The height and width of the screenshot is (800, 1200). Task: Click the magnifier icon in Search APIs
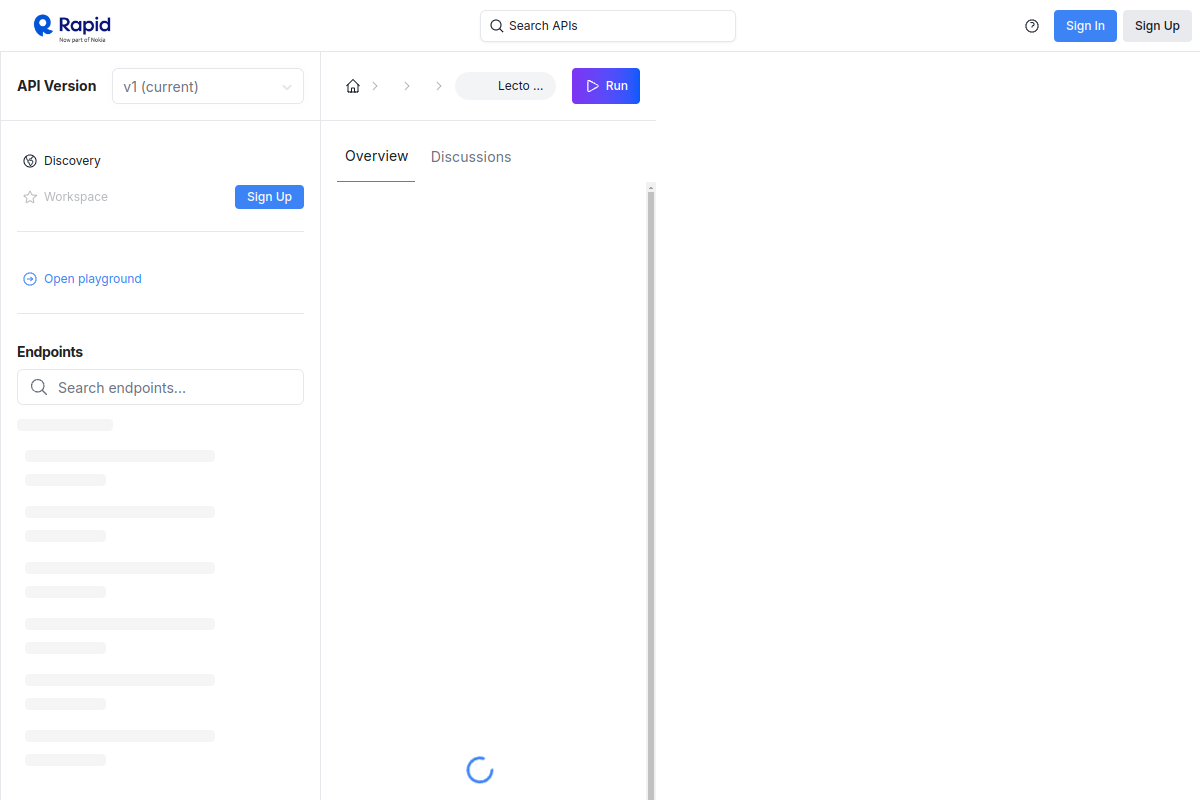coord(496,26)
